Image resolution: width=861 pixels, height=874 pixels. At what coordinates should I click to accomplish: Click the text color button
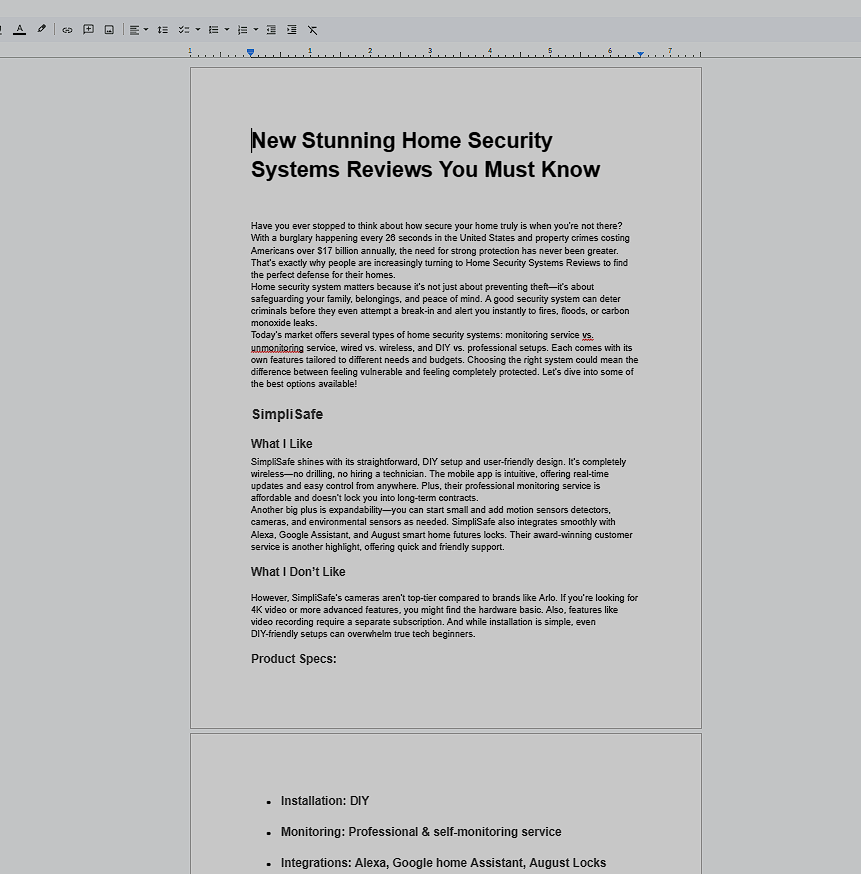point(19,30)
